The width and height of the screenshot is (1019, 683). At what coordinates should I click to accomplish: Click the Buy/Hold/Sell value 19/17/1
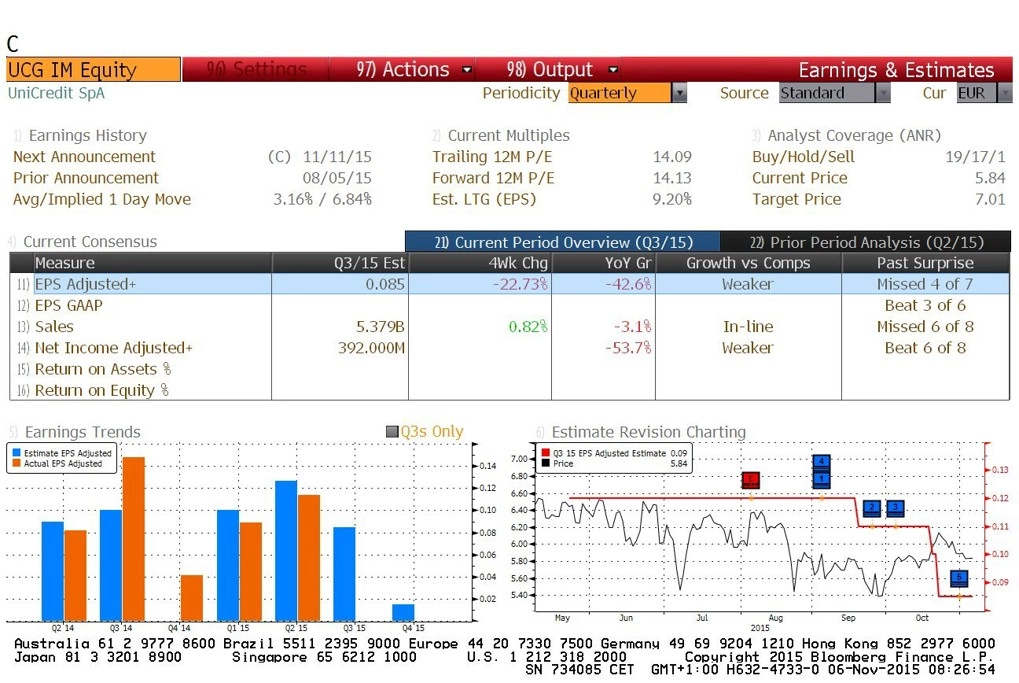coord(975,157)
